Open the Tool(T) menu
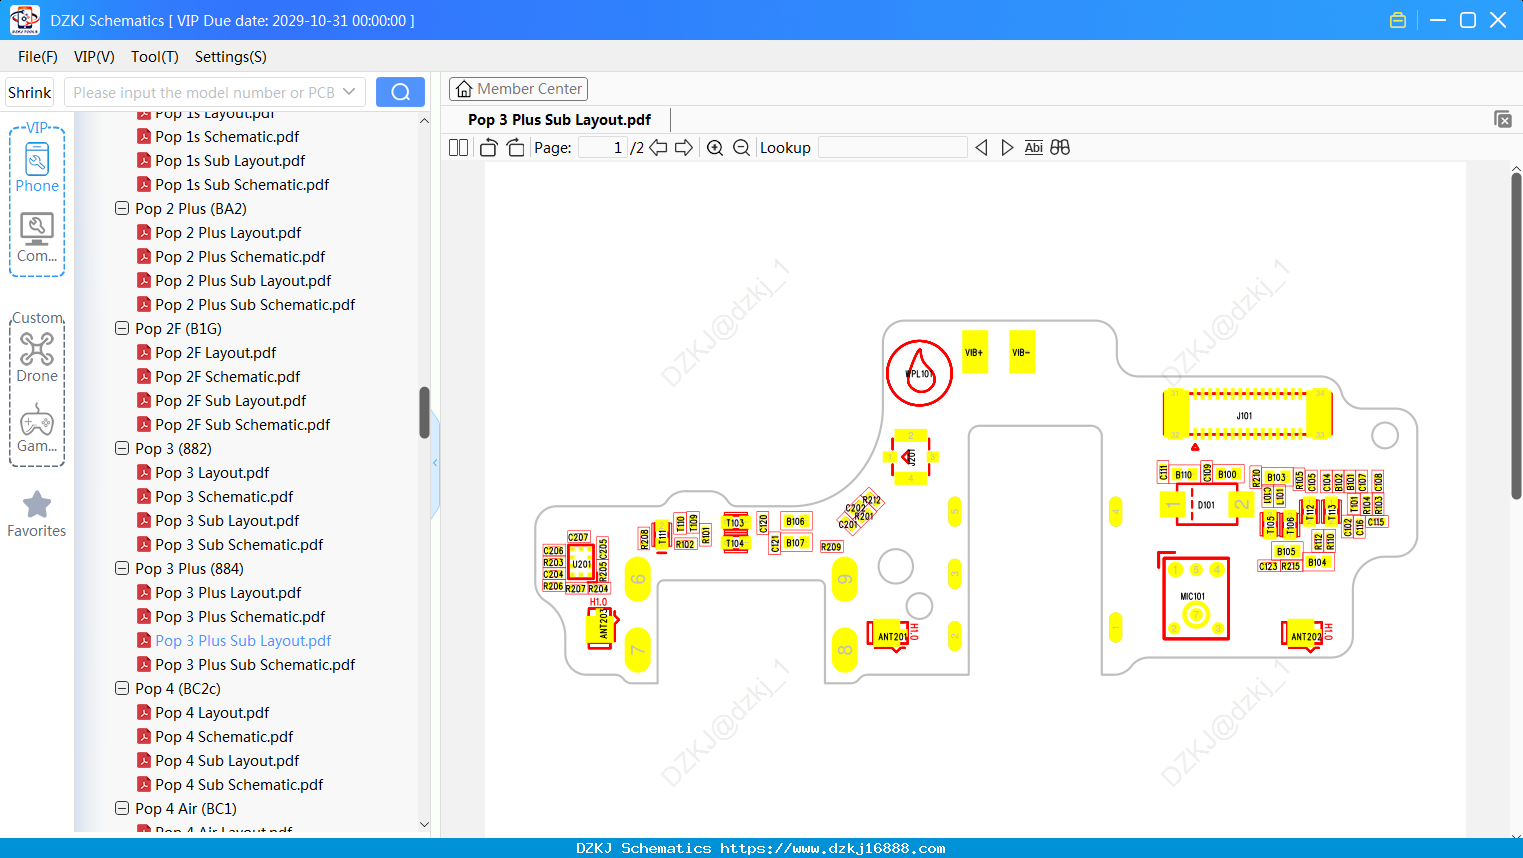The image size is (1523, 858). [155, 57]
